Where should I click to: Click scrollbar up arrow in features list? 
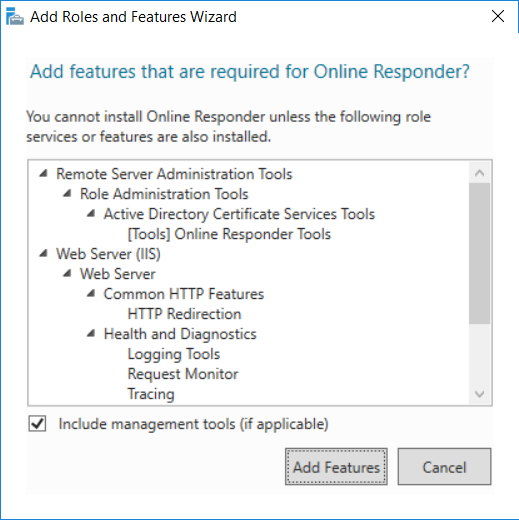(479, 173)
